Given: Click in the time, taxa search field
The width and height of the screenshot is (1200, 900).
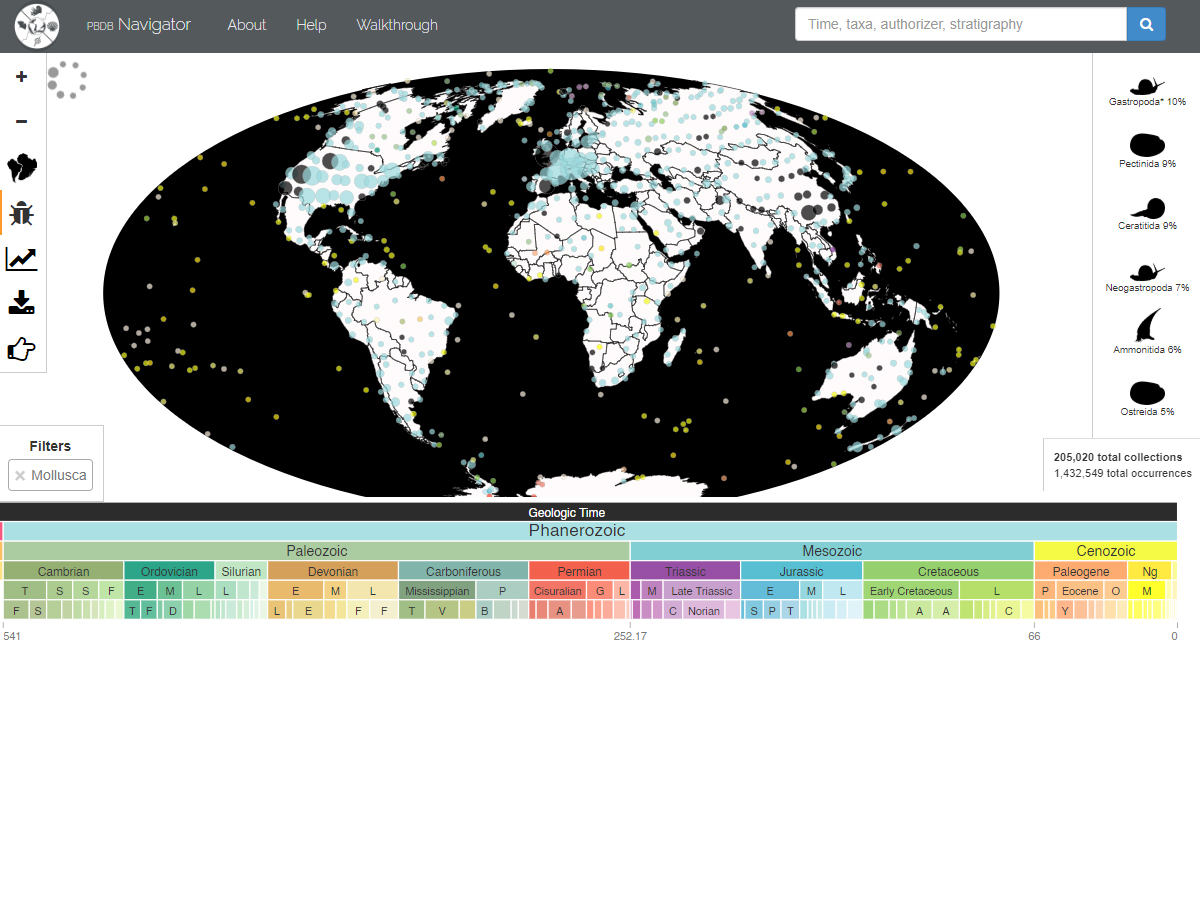Looking at the screenshot, I should (960, 24).
